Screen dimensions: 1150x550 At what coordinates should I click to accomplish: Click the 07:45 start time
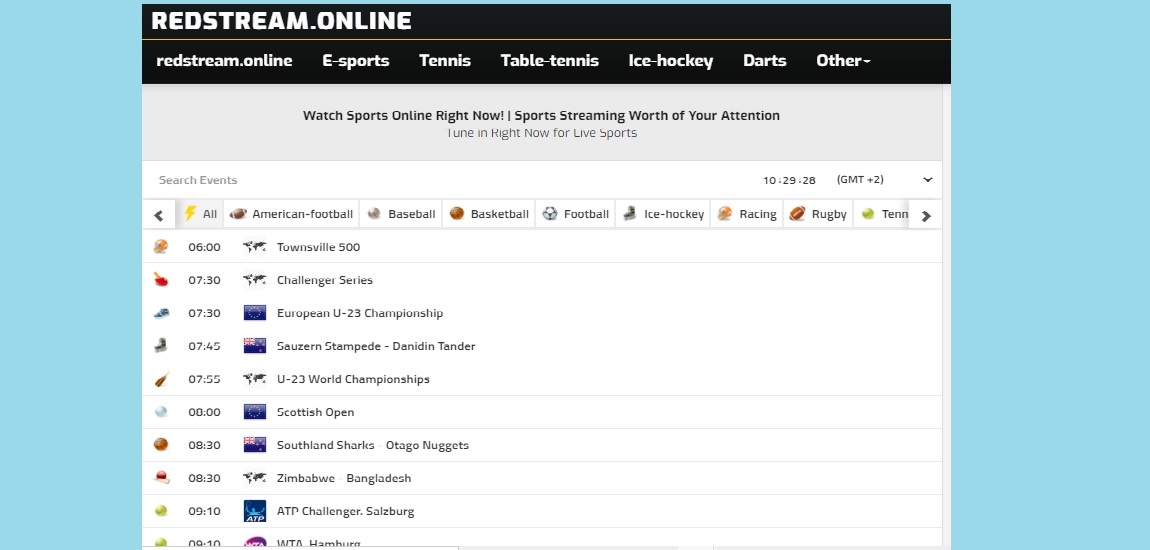(204, 346)
